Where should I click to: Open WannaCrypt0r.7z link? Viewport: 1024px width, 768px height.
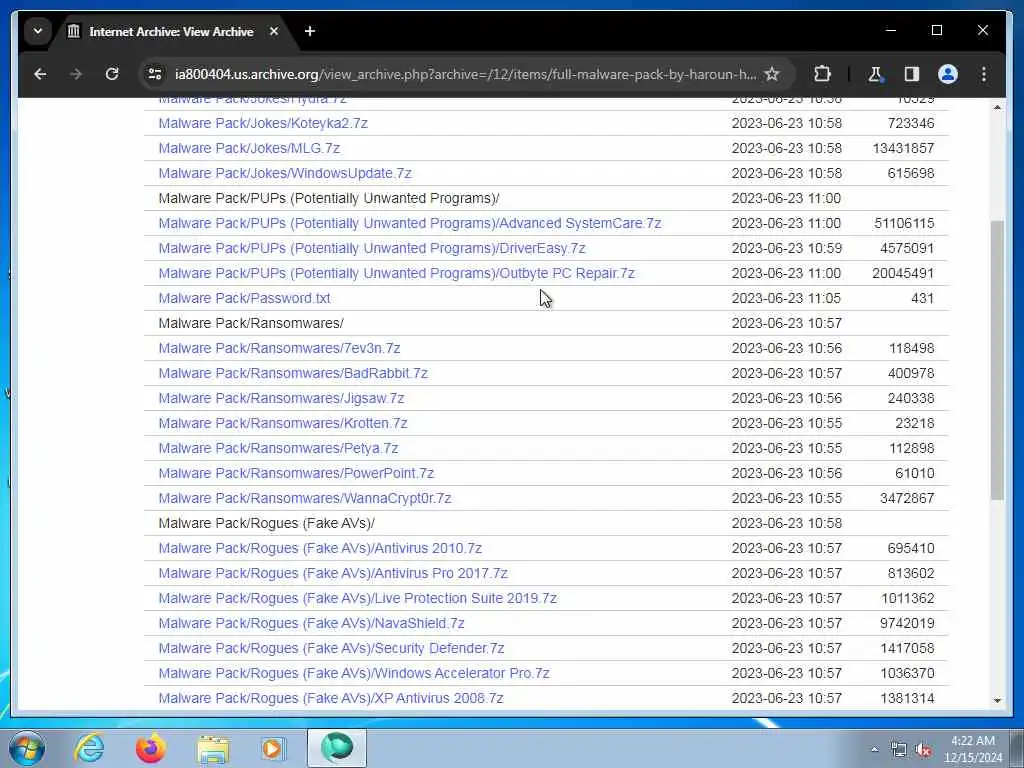coord(305,498)
